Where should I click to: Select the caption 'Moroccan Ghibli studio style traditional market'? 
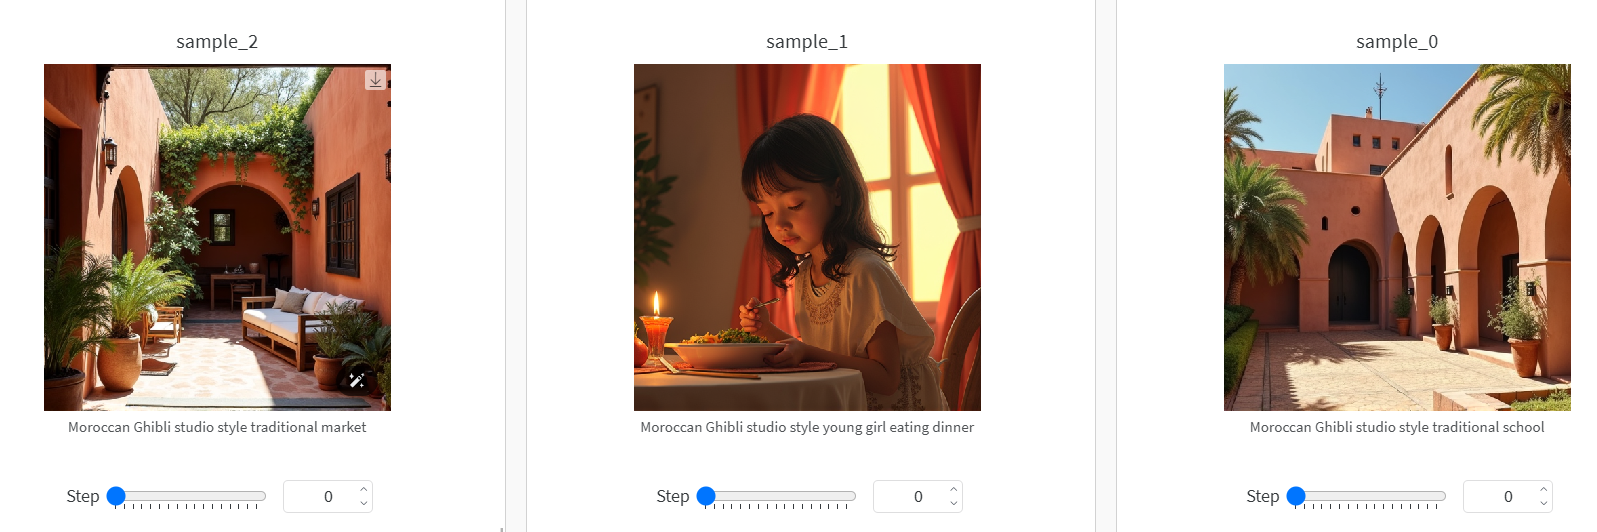217,427
